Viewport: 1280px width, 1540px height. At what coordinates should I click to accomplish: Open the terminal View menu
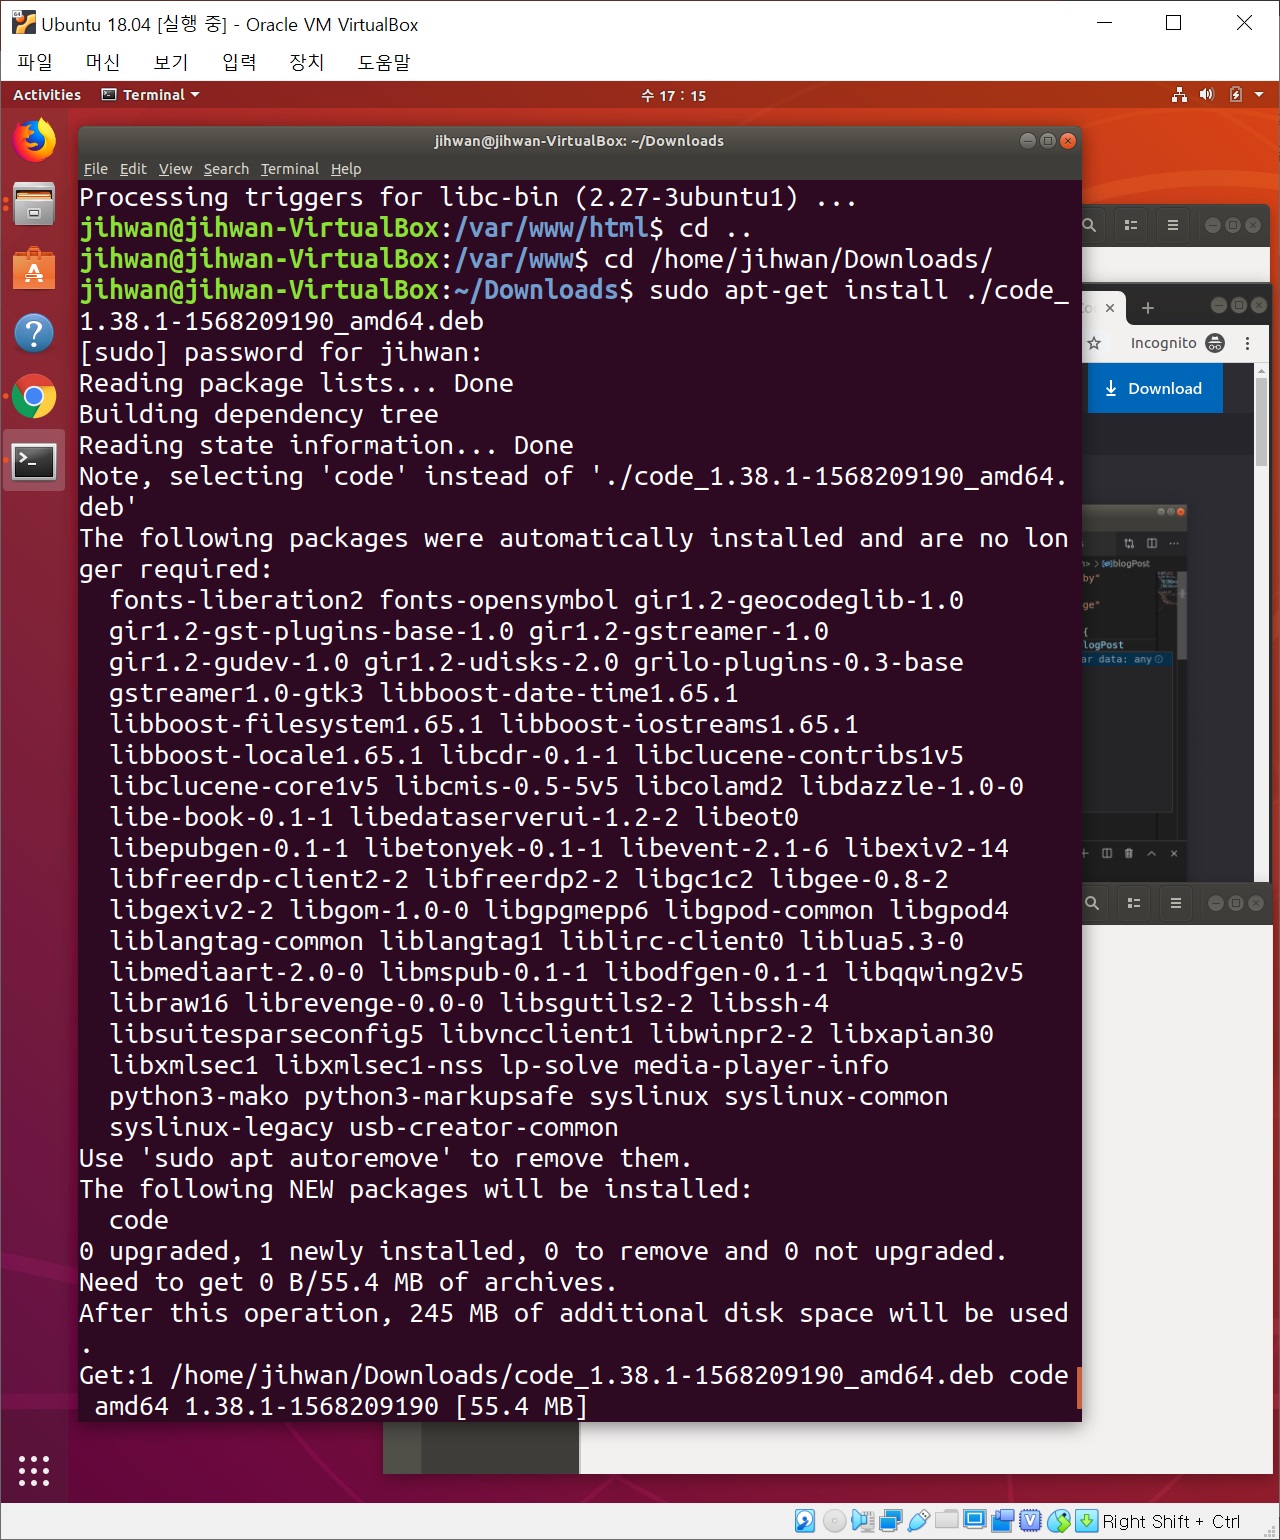point(175,169)
